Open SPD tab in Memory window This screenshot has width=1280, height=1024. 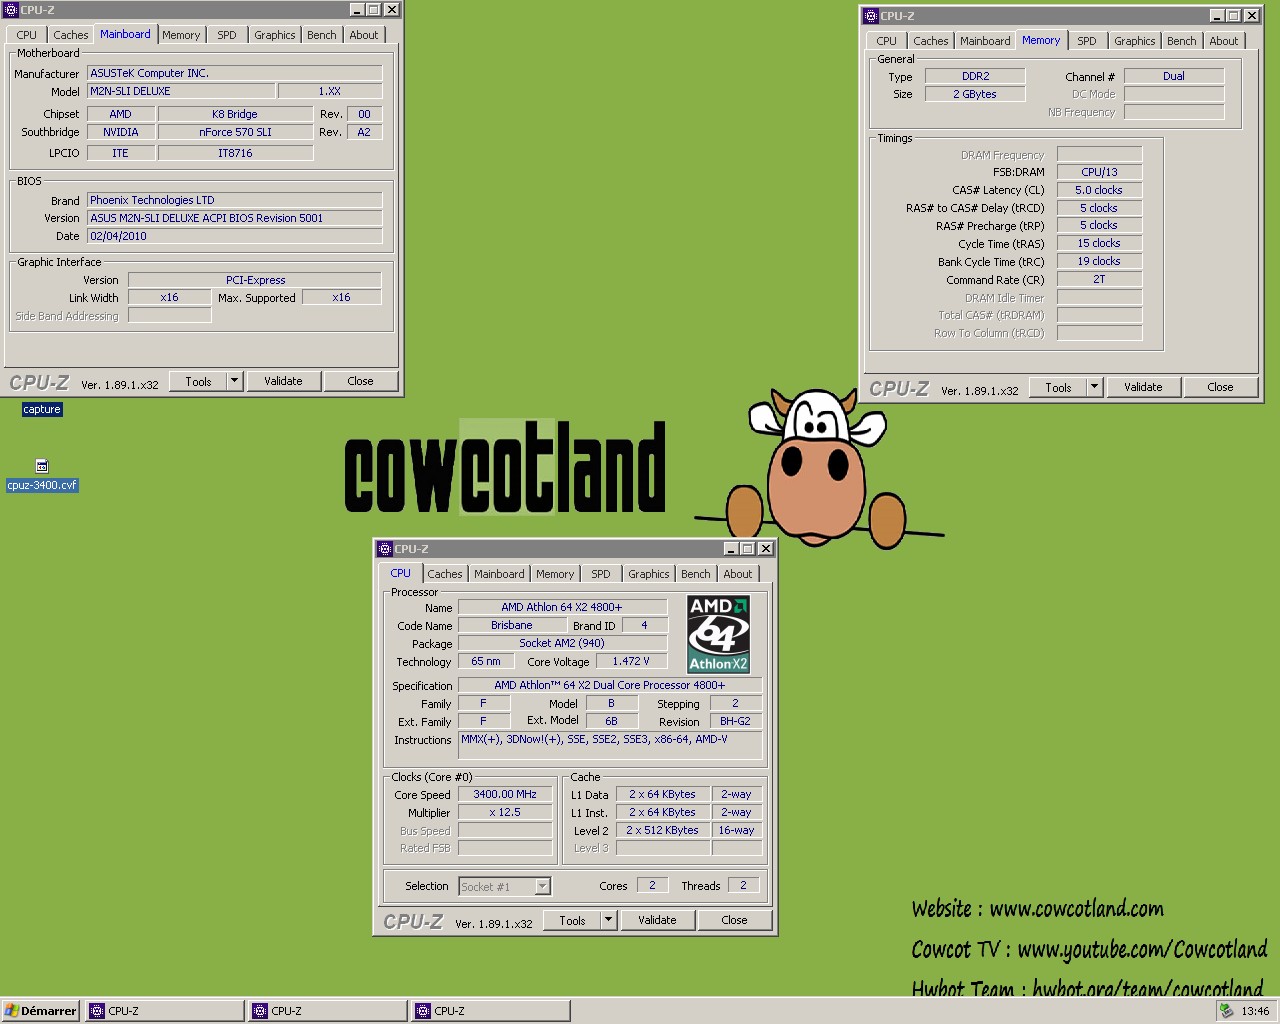[1087, 41]
